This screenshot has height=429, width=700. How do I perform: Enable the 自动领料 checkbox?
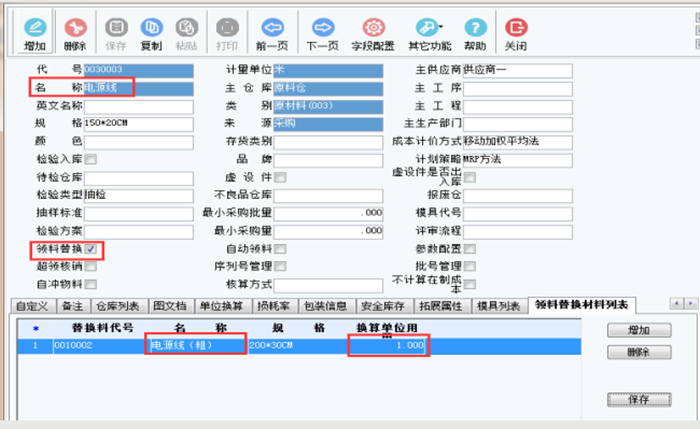280,249
